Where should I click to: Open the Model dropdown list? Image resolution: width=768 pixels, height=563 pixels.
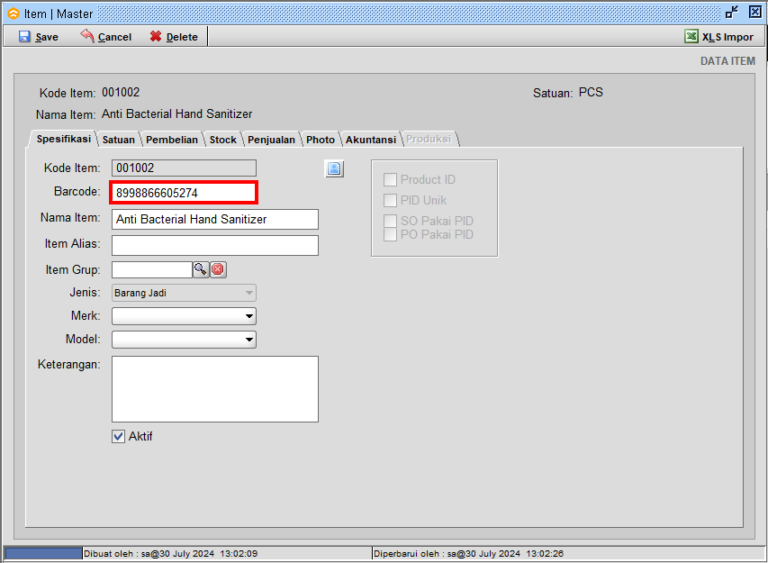click(248, 340)
